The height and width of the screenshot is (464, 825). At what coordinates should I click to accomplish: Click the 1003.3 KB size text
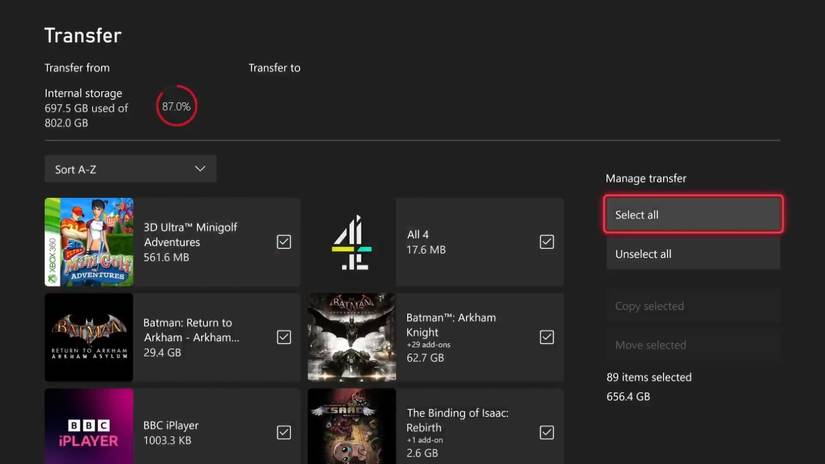pyautogui.click(x=167, y=440)
